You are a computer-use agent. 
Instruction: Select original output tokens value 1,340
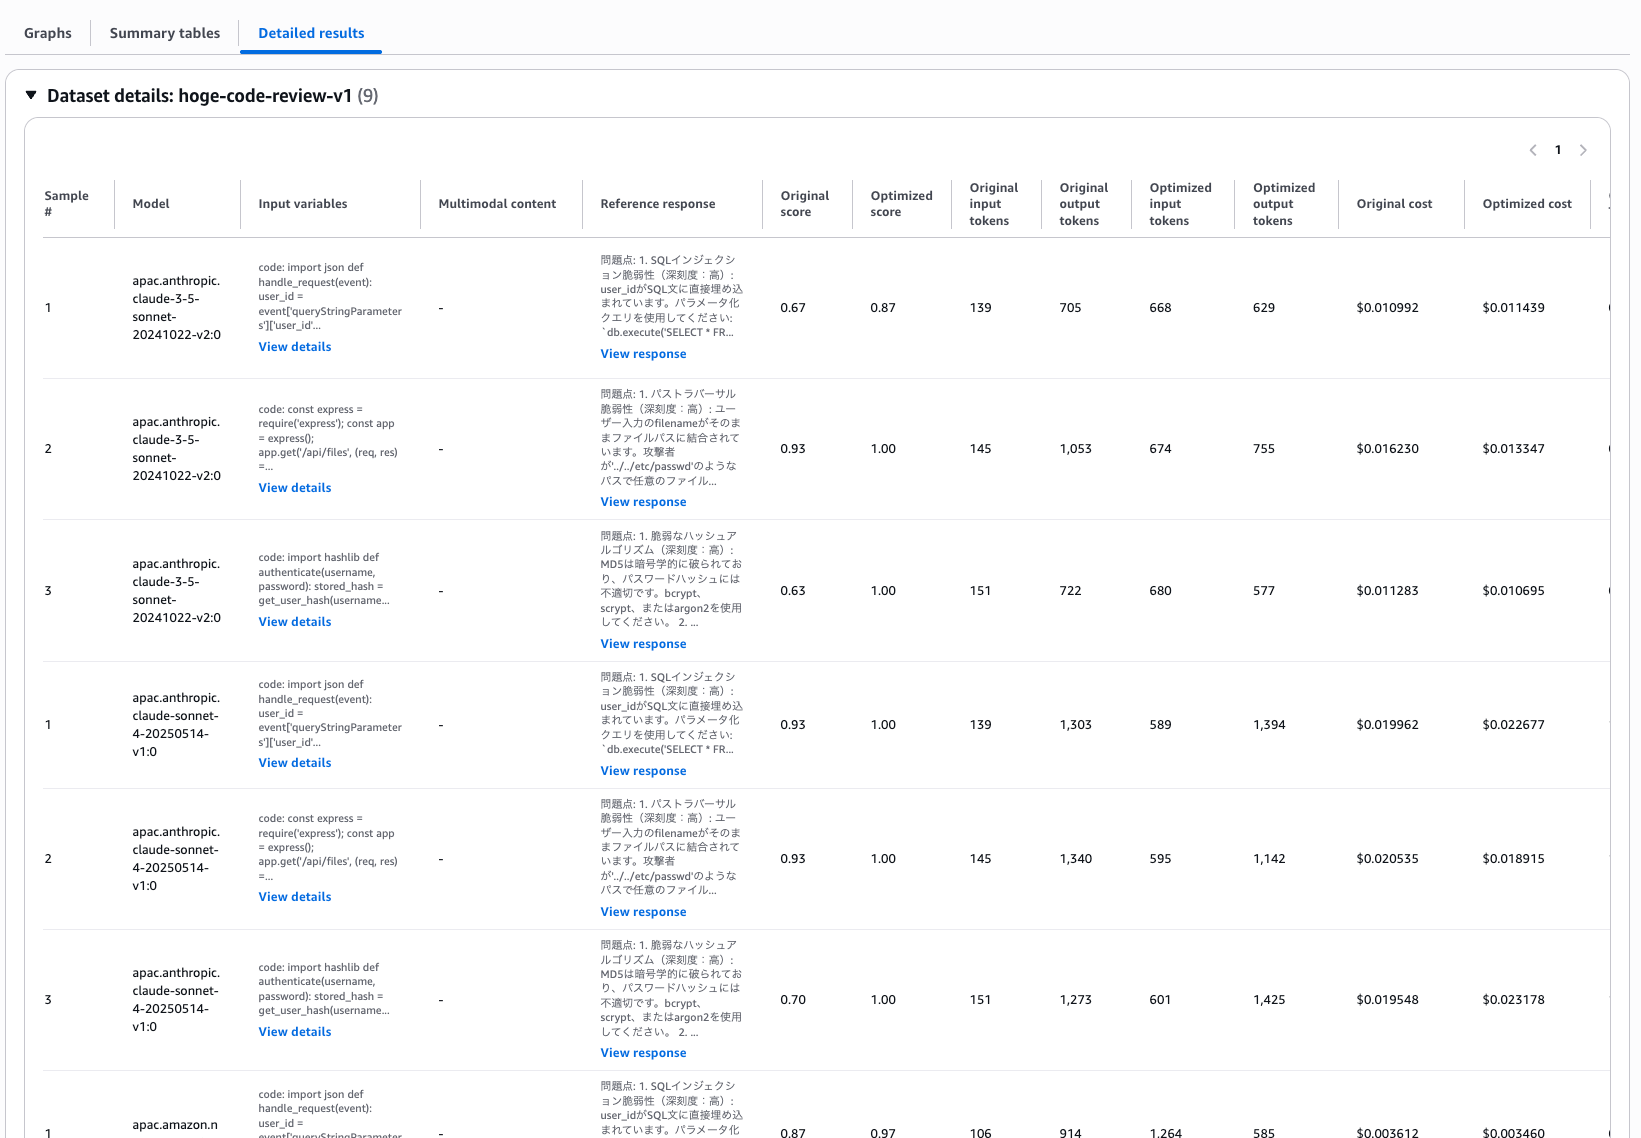point(1076,859)
